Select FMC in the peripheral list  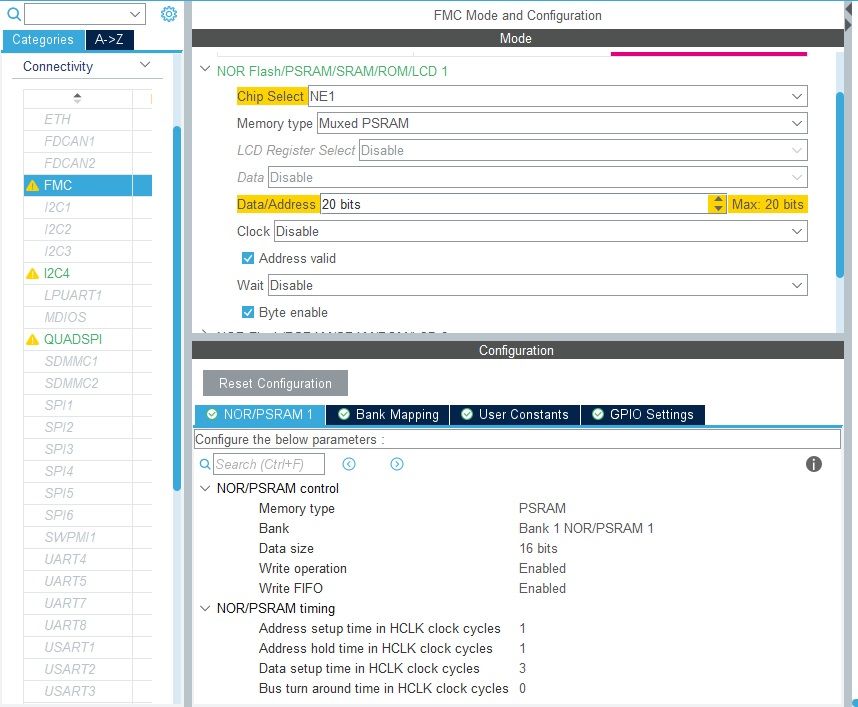88,186
